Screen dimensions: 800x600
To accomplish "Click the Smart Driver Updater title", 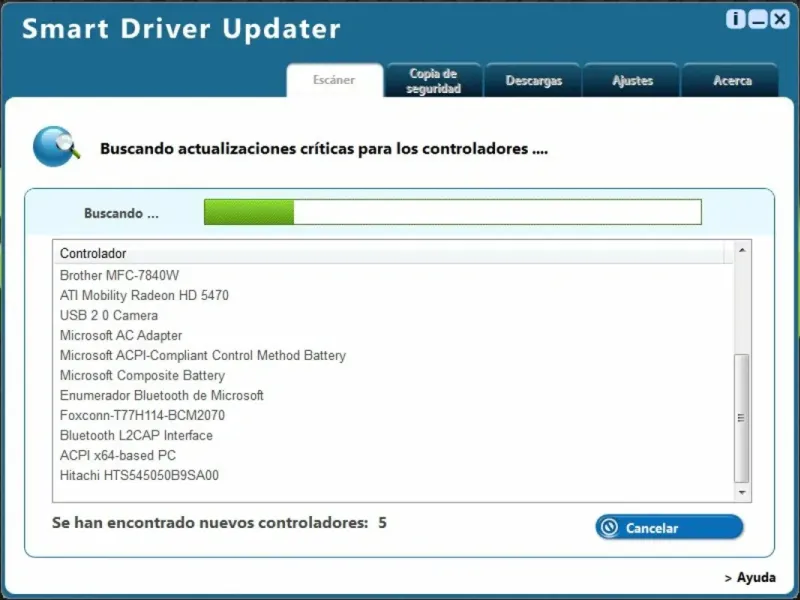I will [x=181, y=29].
